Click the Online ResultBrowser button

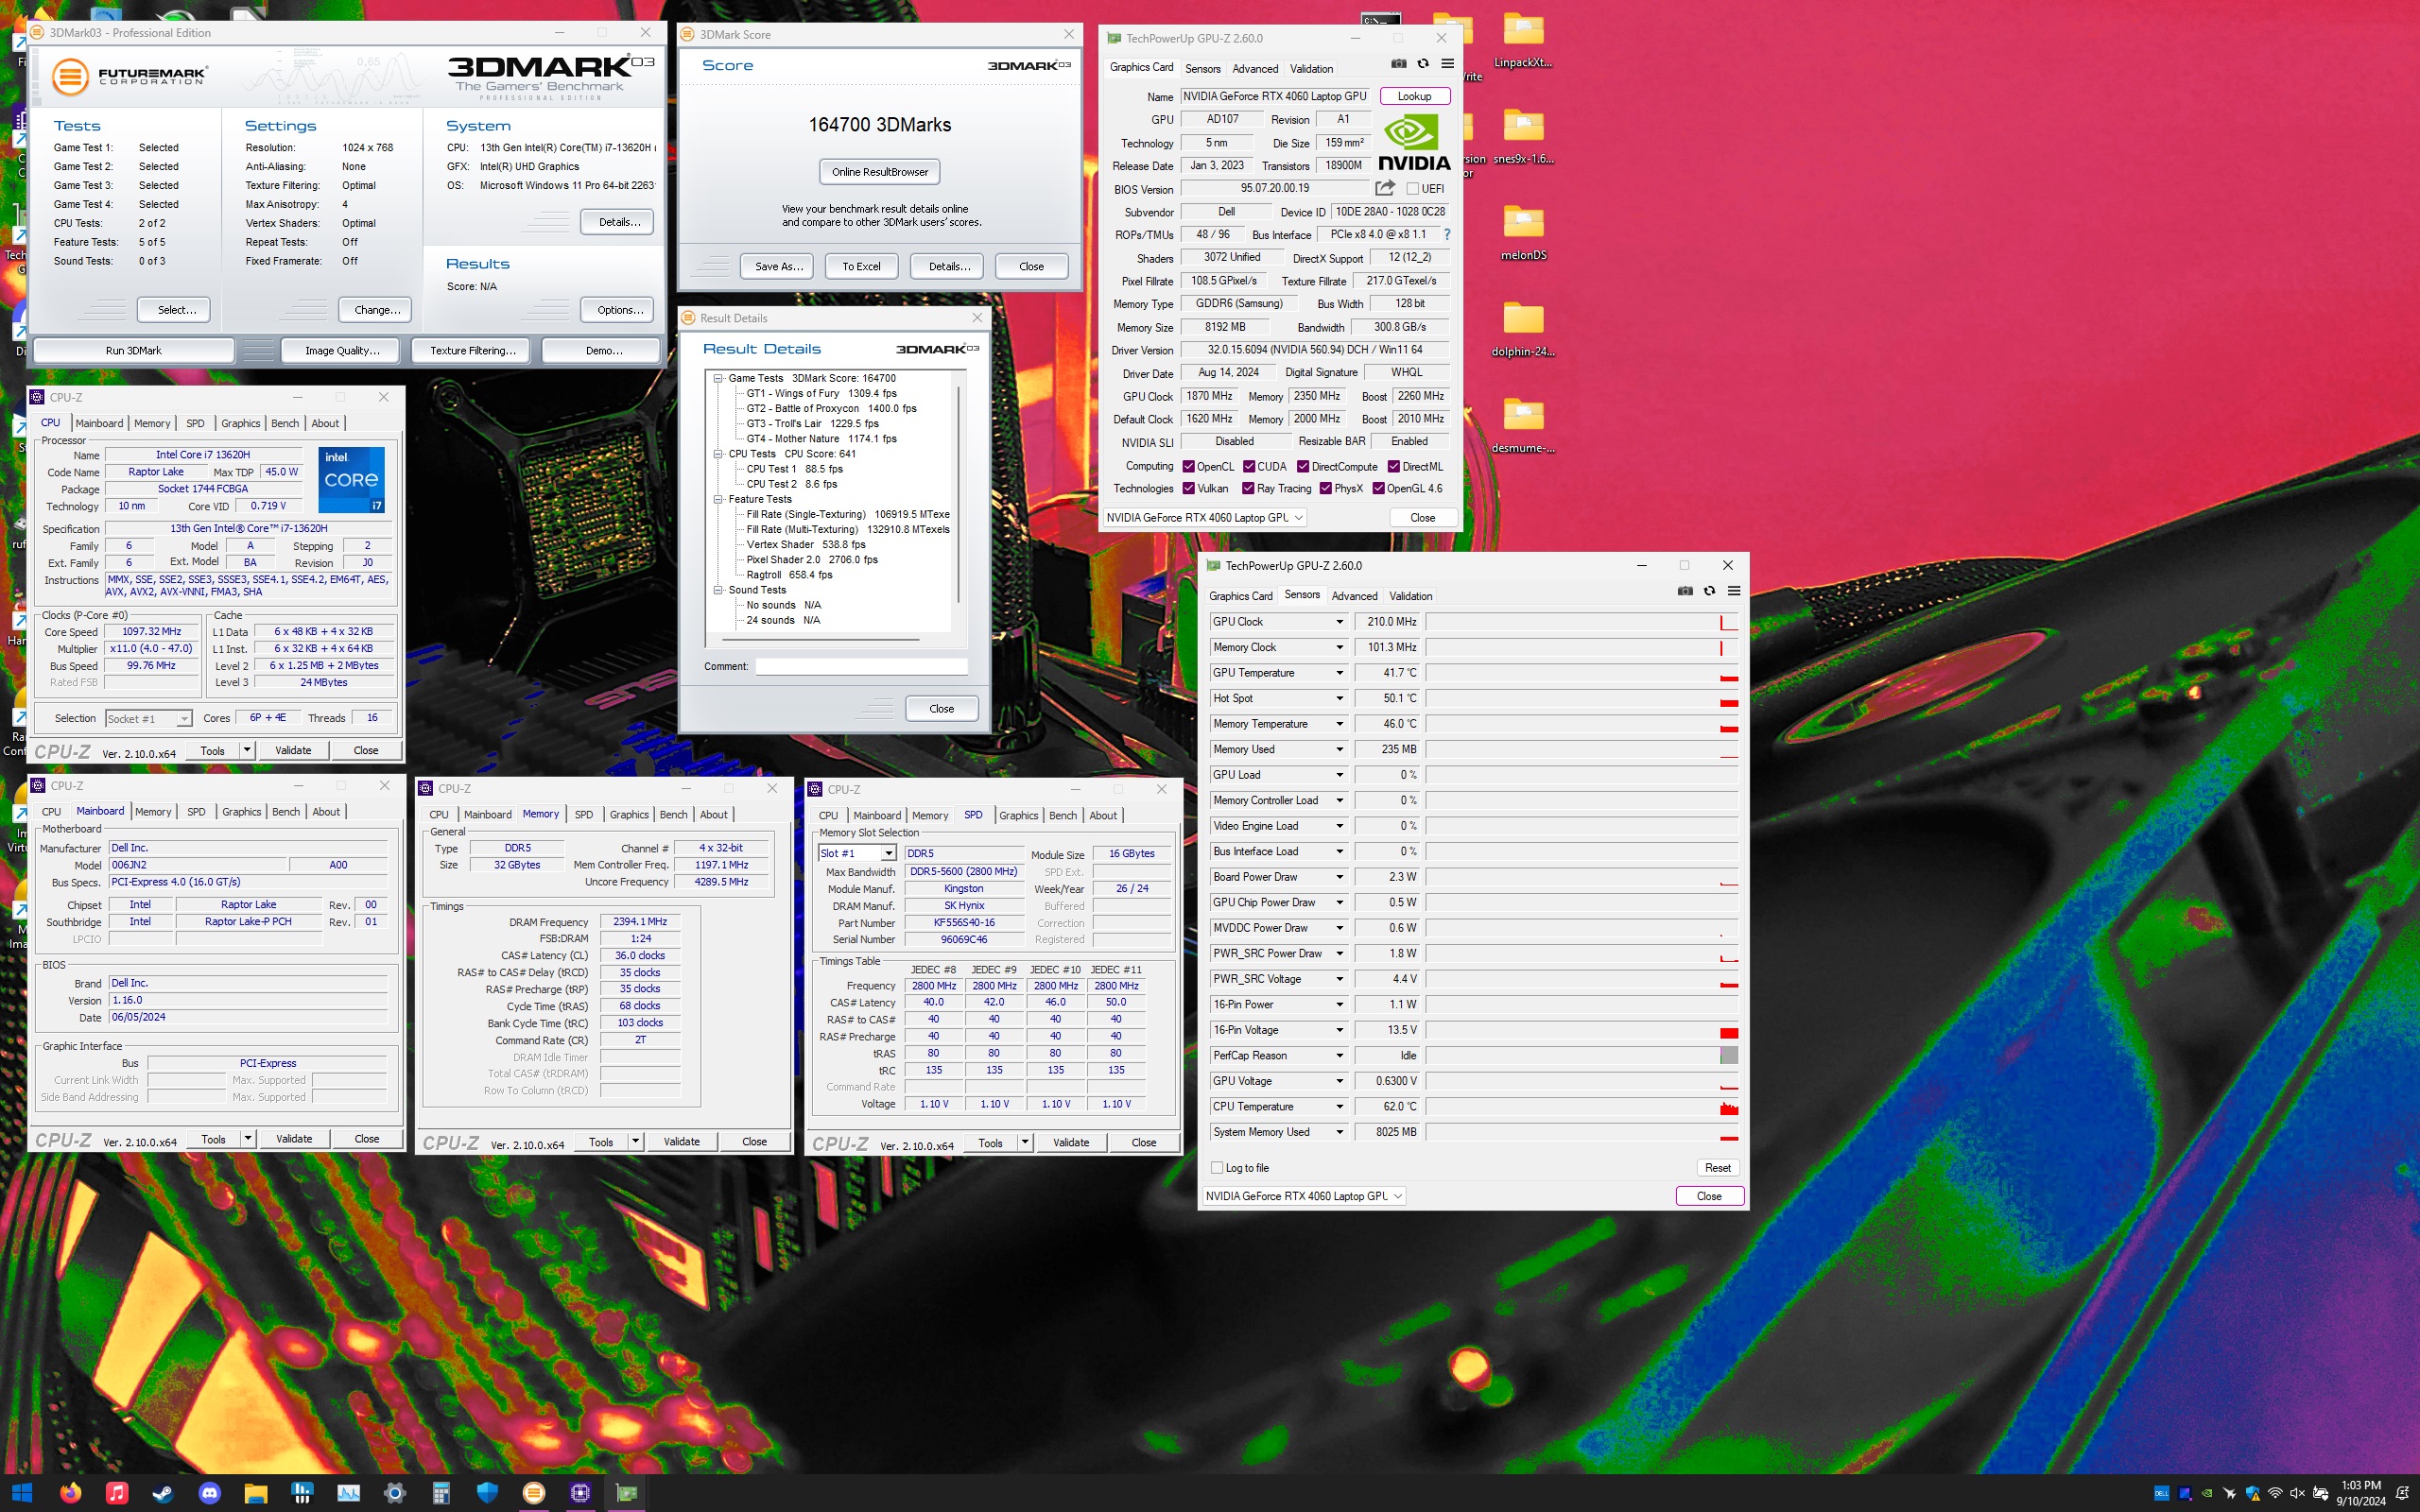[x=879, y=171]
